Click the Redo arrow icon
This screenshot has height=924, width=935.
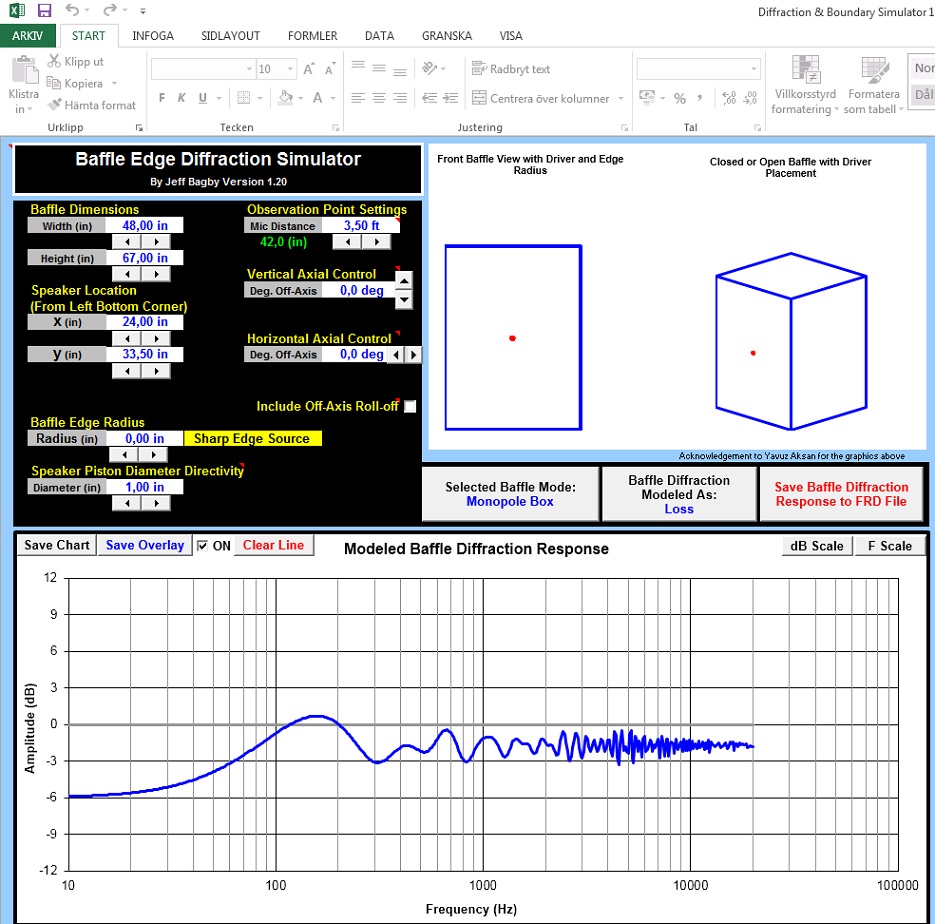coord(110,10)
